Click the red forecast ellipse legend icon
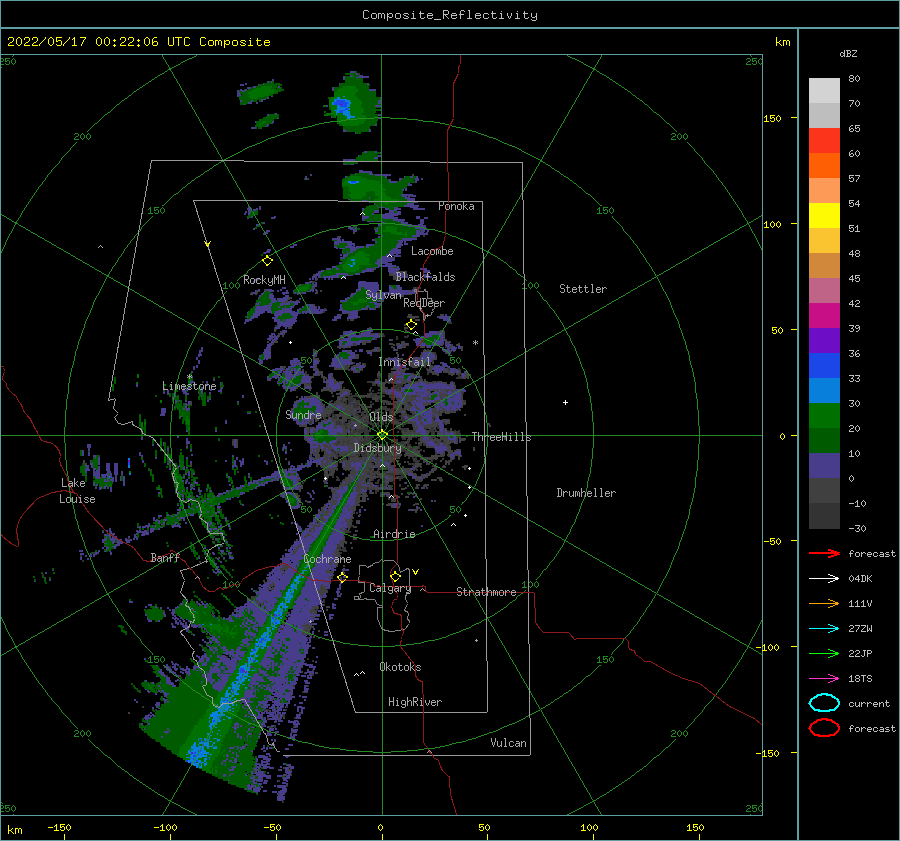The width and height of the screenshot is (900, 841). (824, 728)
